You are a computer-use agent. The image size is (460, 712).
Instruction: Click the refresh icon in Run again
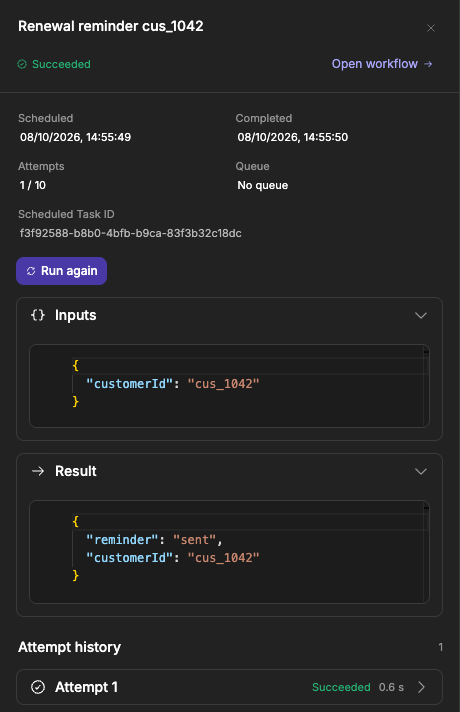pos(31,271)
